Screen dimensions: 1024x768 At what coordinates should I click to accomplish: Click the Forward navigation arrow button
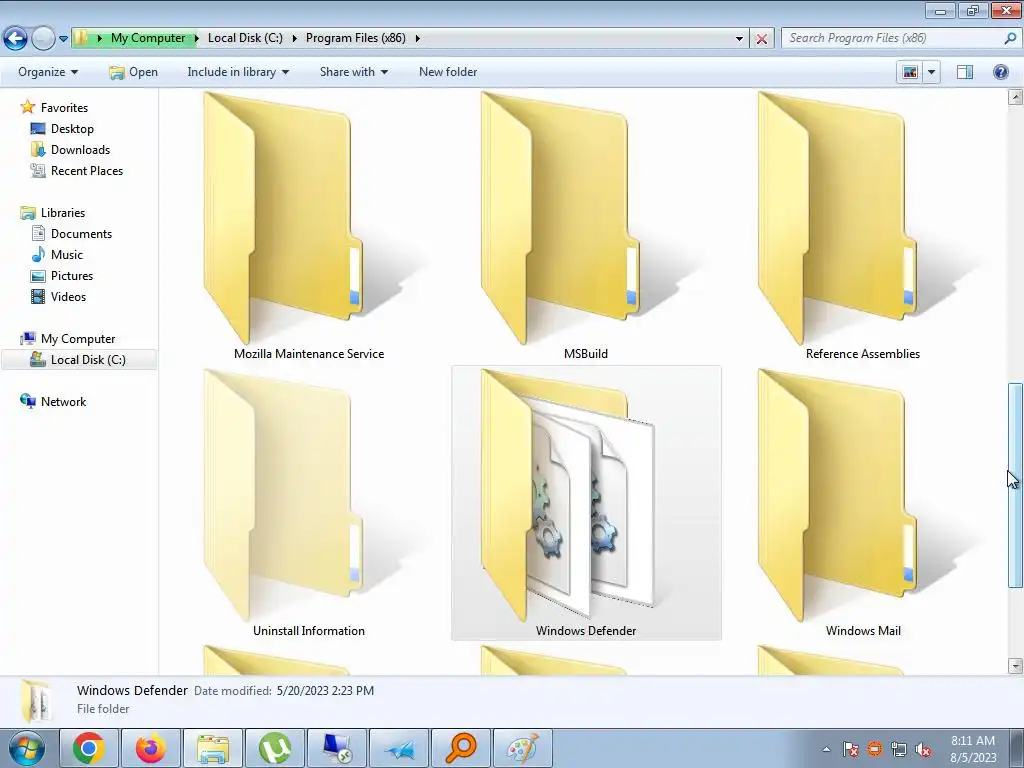click(43, 38)
